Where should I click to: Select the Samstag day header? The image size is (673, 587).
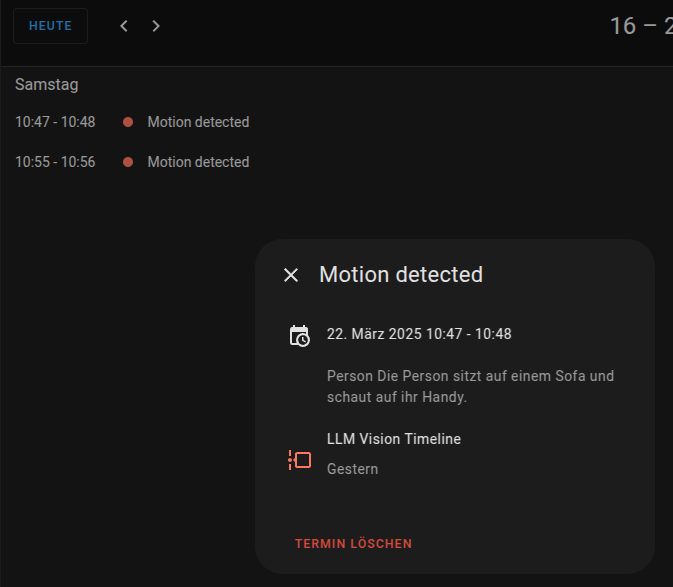tap(47, 85)
